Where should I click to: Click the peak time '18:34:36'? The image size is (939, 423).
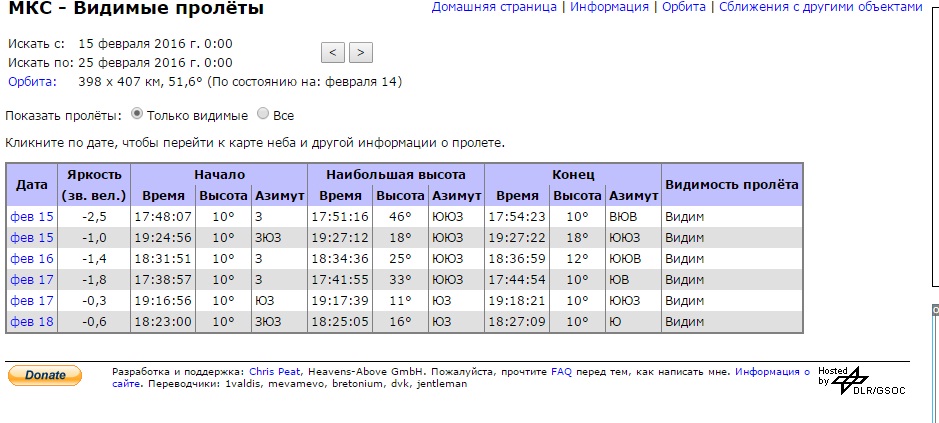(340, 259)
